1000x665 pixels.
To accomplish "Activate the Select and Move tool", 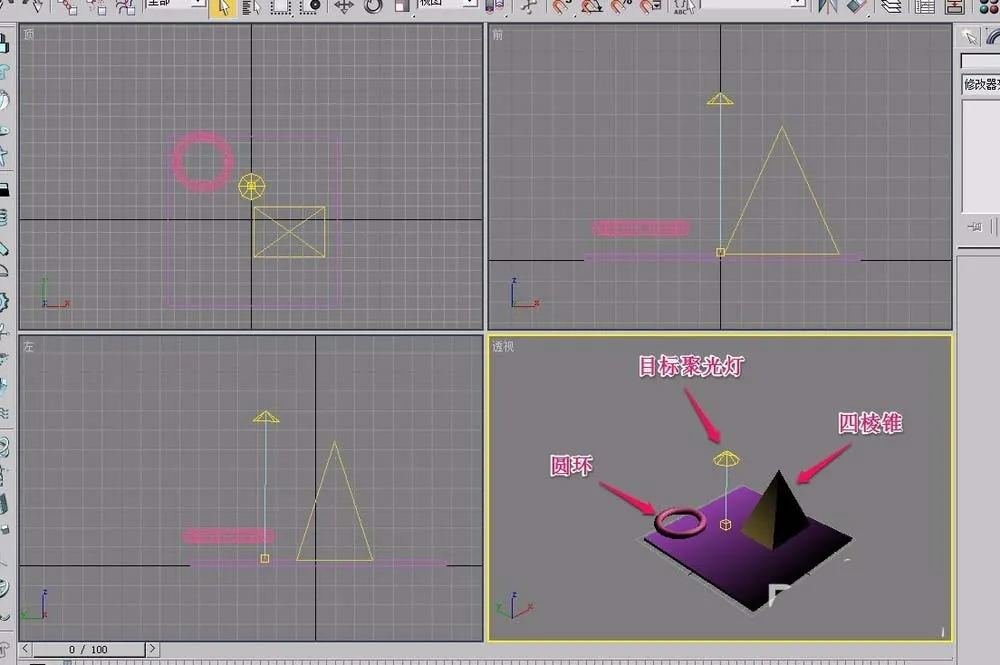I will click(344, 7).
